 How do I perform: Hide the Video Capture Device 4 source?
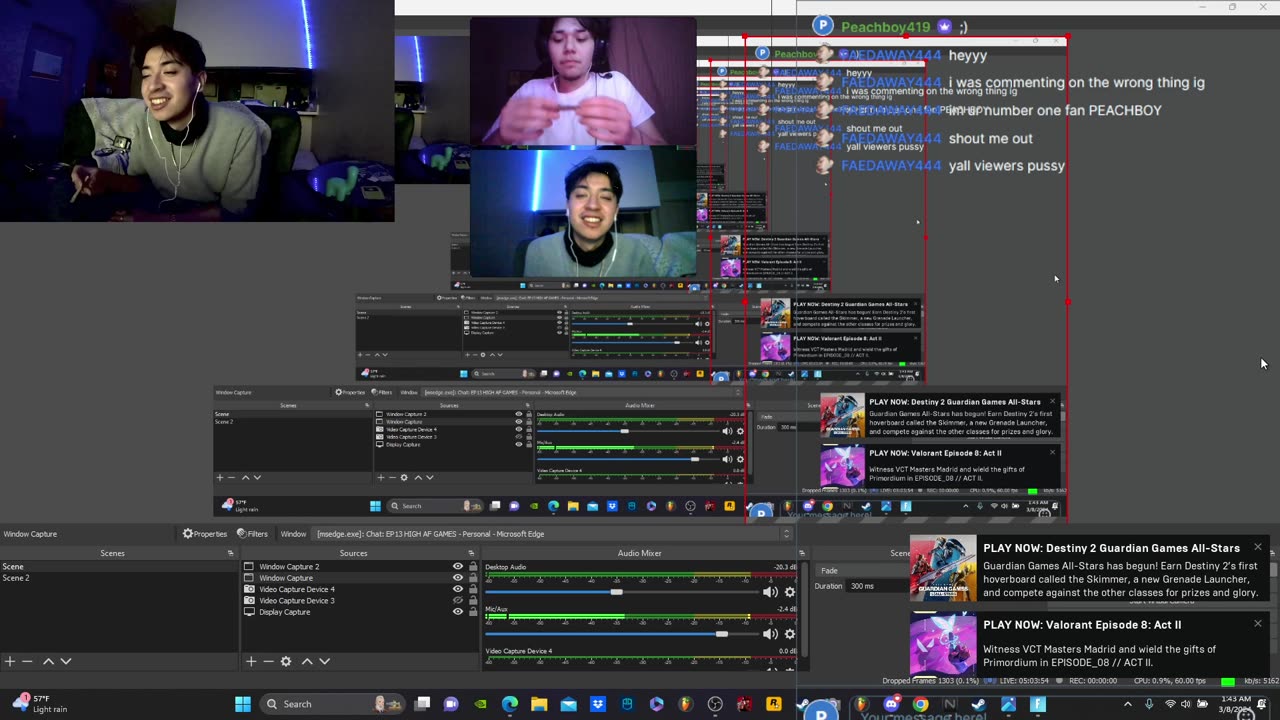[458, 589]
